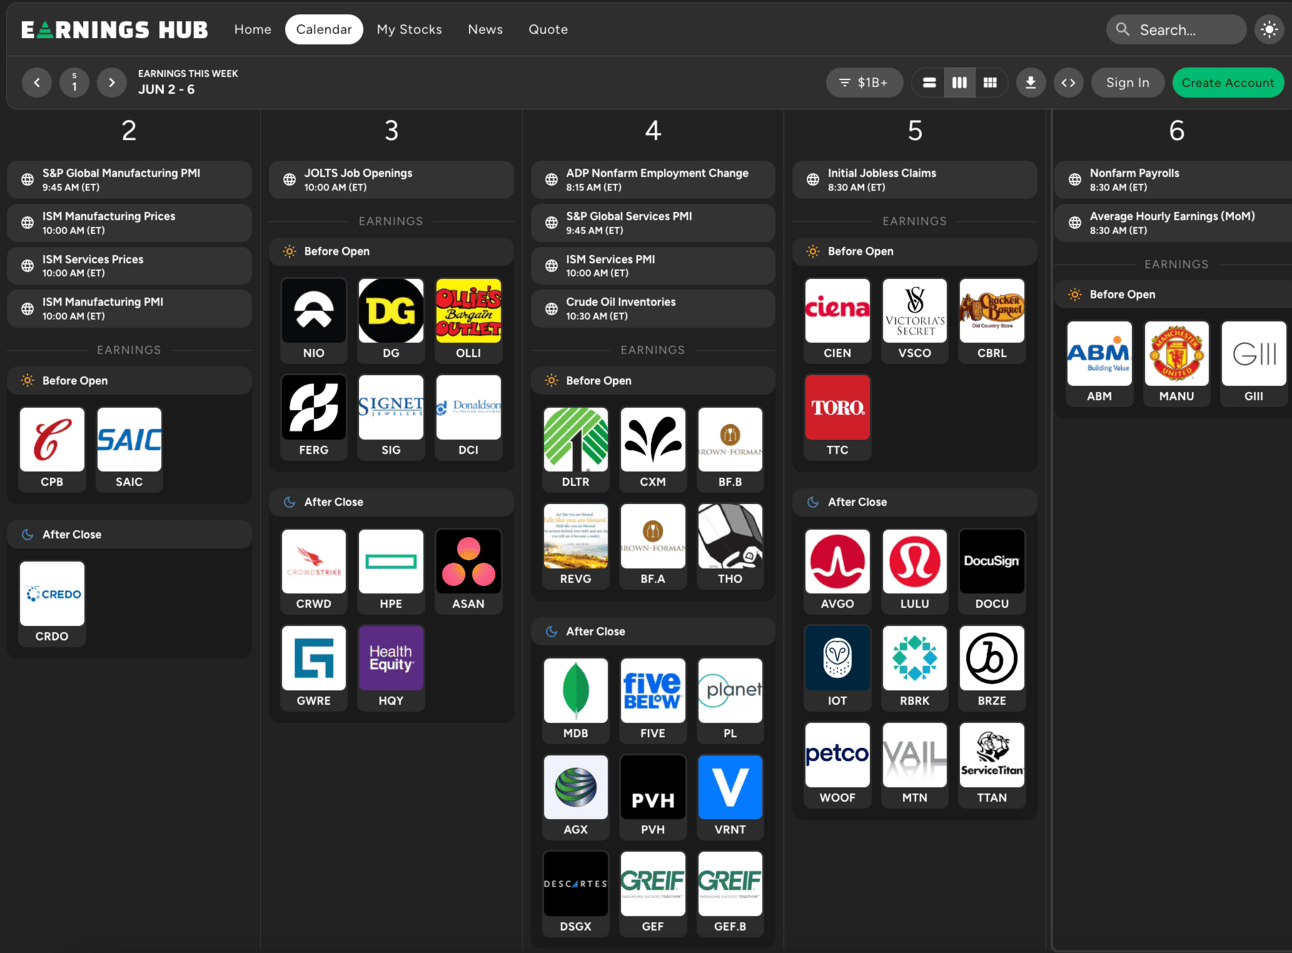Open the Broadcom AVGO card
The image size is (1292, 953).
click(838, 571)
